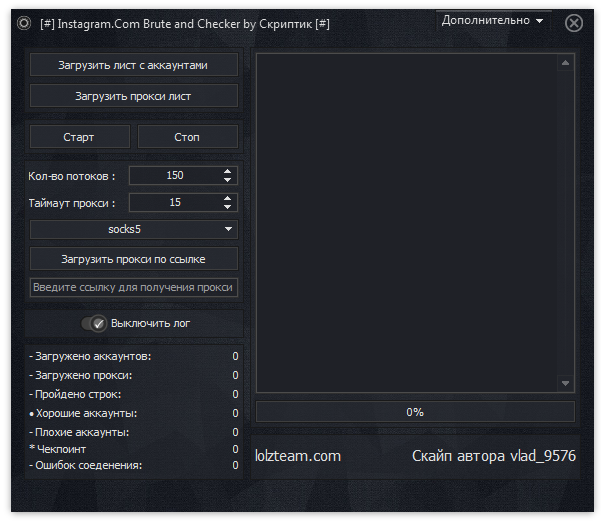Close the Brute and Checker window
This screenshot has height=526, width=601.
pos(574,23)
